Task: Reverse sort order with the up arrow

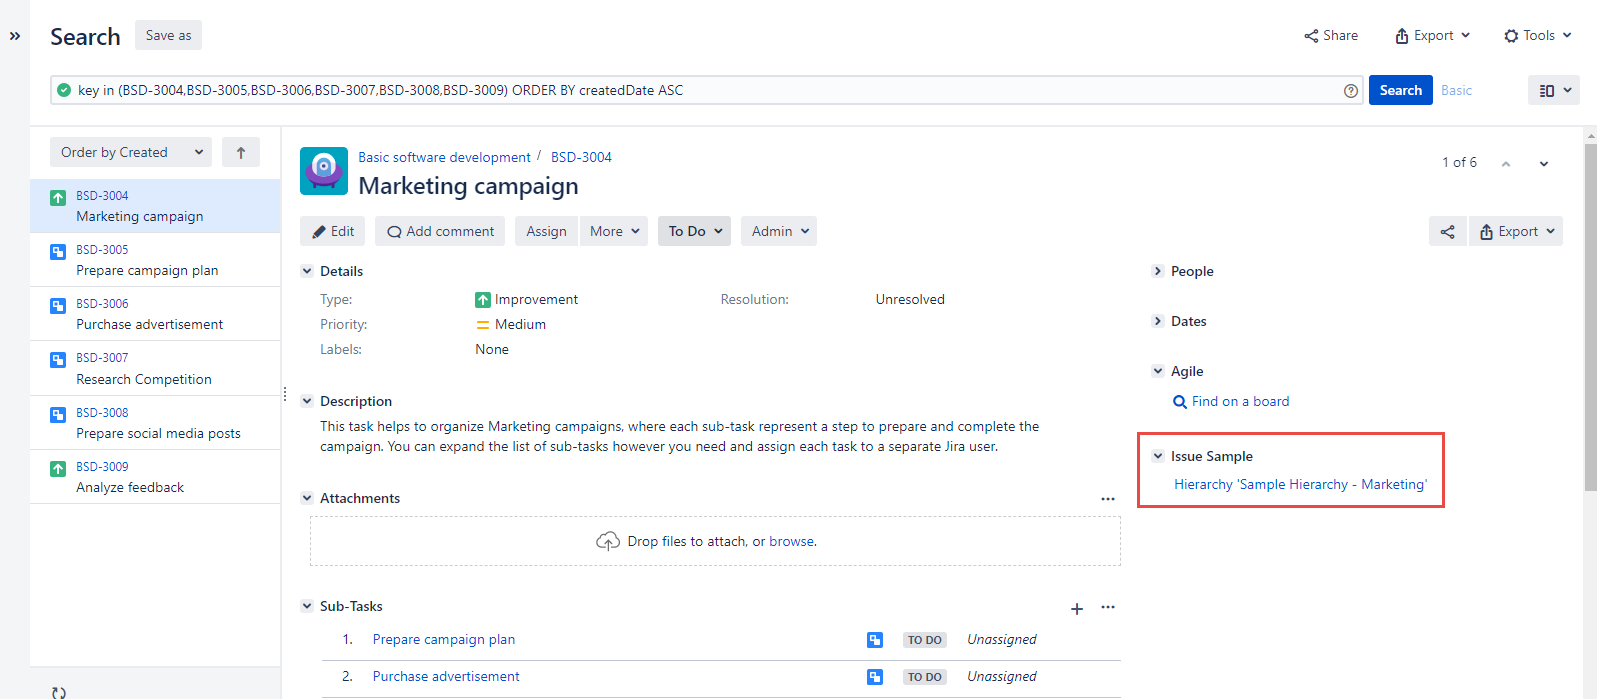Action: tap(241, 153)
